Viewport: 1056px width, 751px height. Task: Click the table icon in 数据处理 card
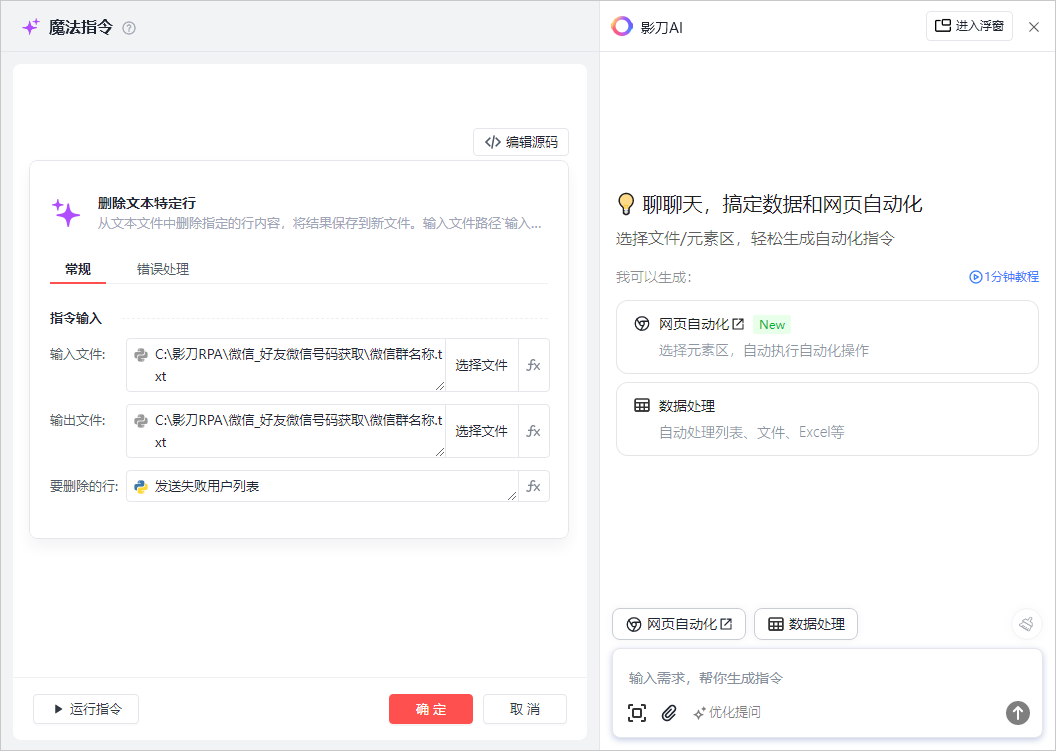tap(642, 405)
